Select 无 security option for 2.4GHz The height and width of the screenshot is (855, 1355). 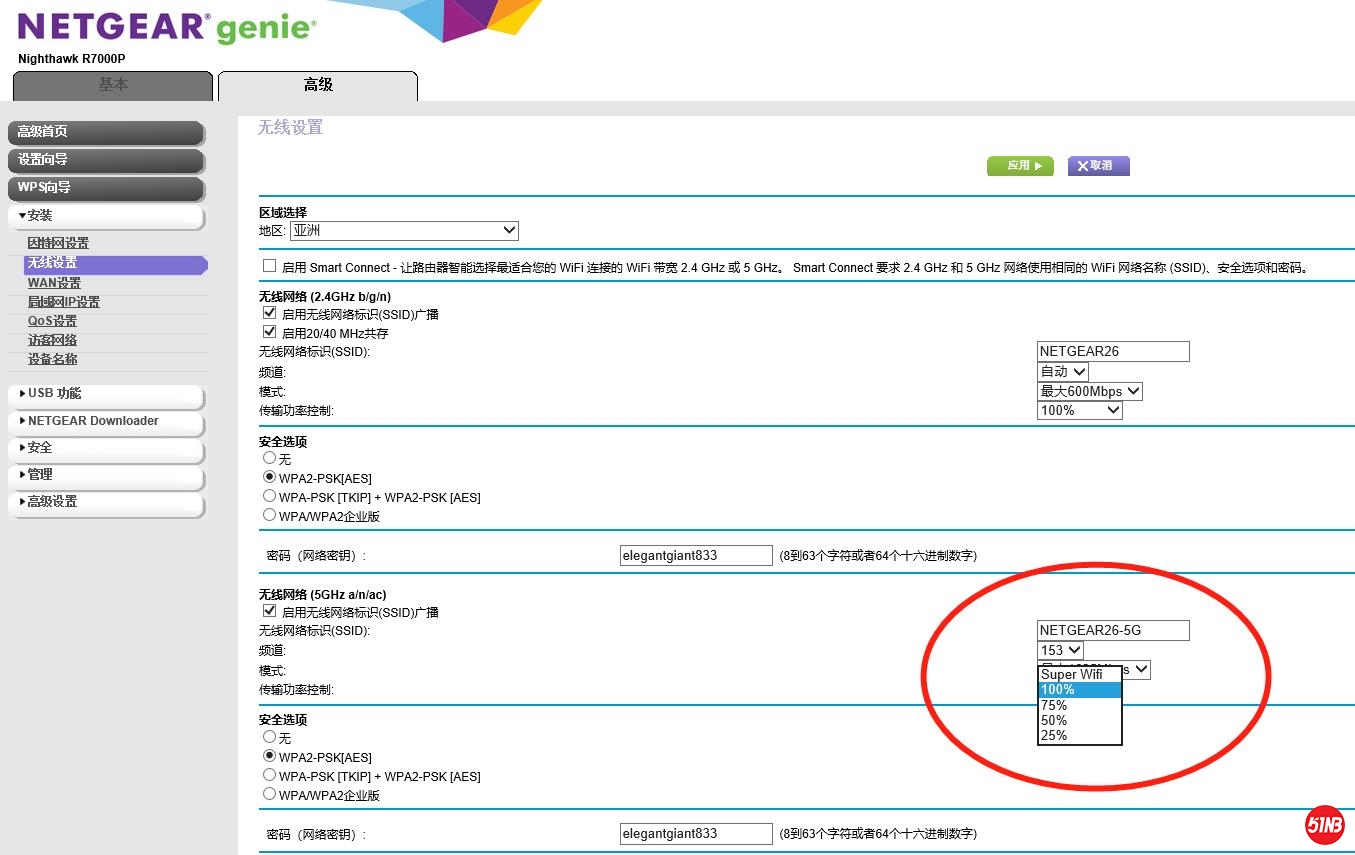coord(269,458)
